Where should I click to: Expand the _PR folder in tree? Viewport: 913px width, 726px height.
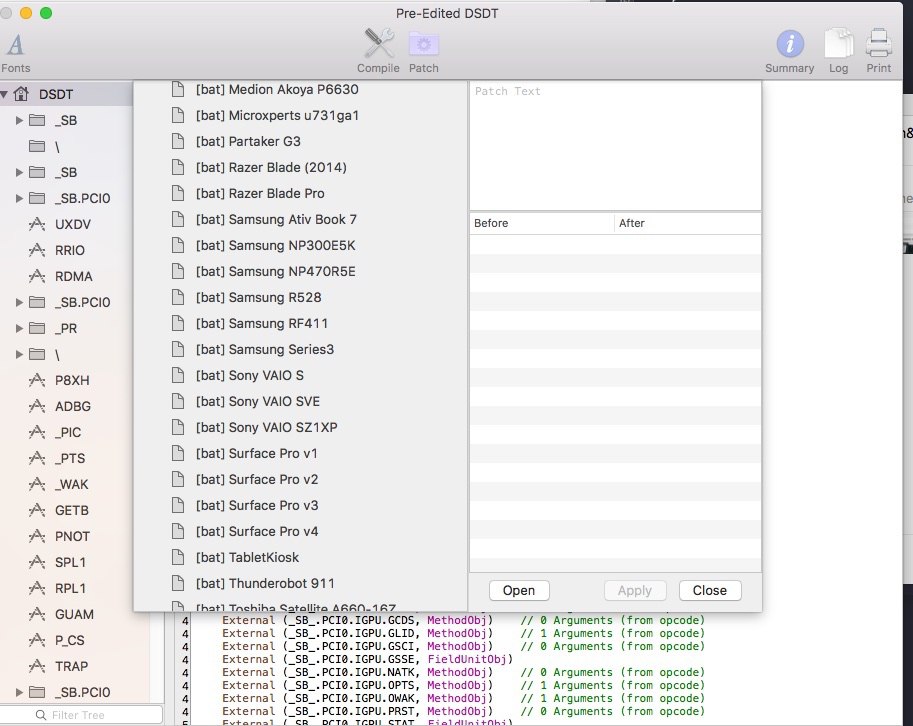[x=19, y=328]
